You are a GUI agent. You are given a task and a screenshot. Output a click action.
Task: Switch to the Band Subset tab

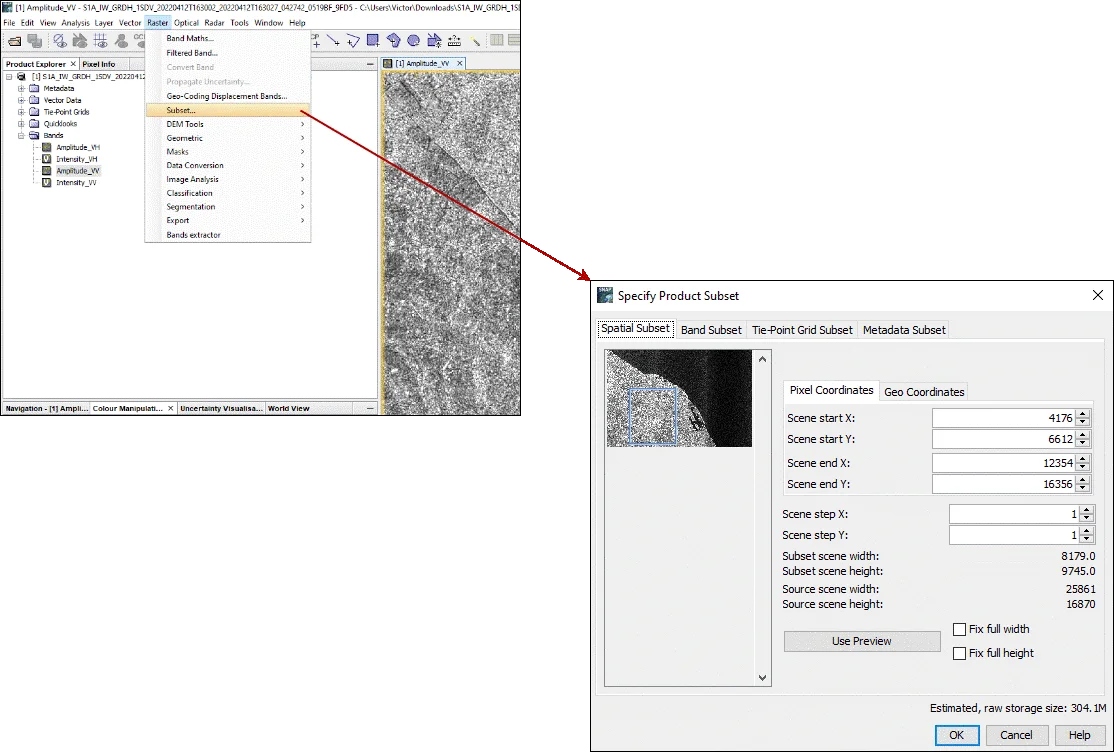click(x=711, y=330)
